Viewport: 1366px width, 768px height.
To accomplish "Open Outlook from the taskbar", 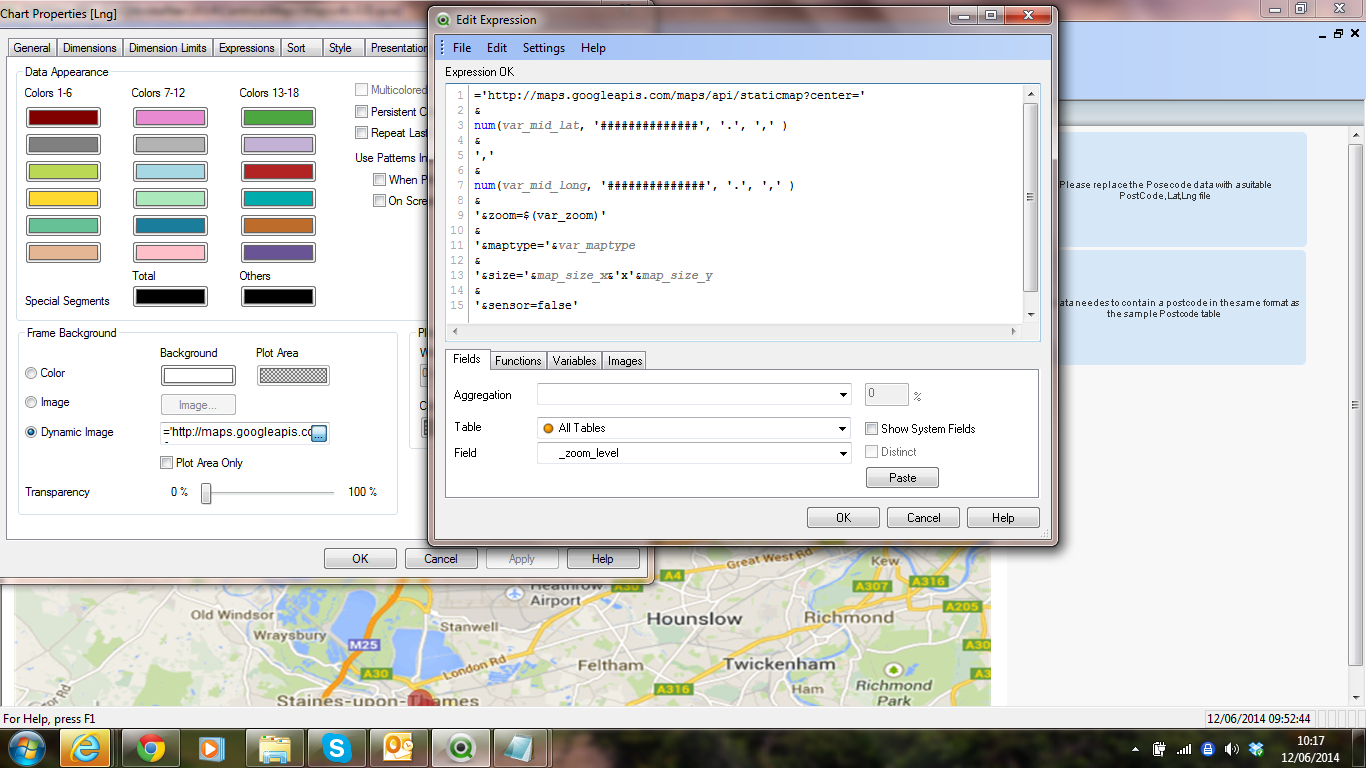I will (399, 748).
